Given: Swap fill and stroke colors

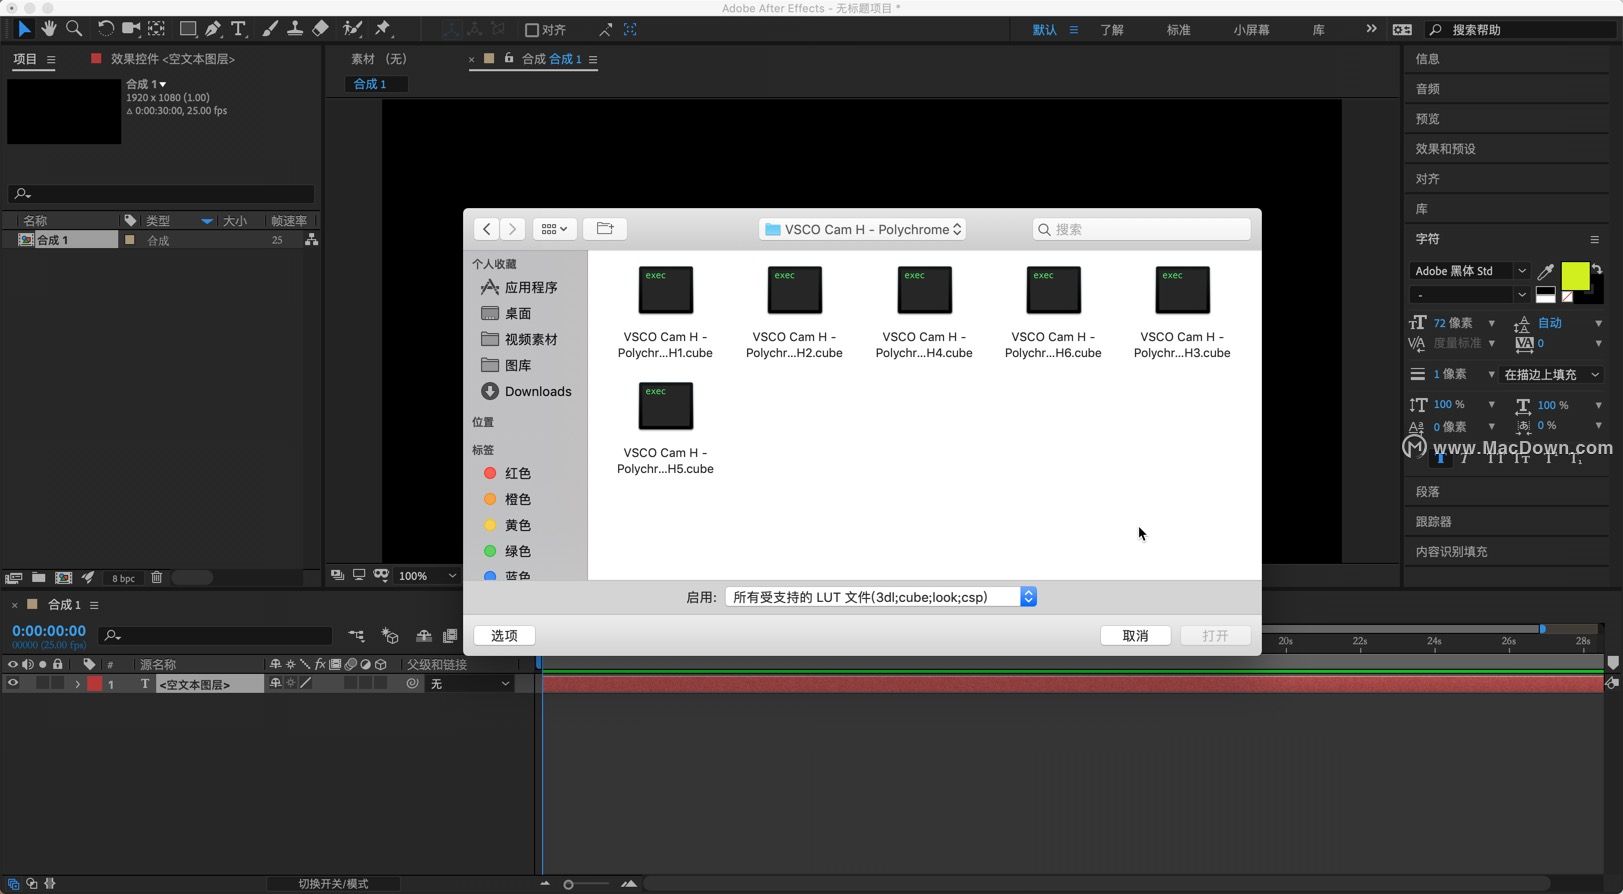Looking at the screenshot, I should (x=1597, y=269).
